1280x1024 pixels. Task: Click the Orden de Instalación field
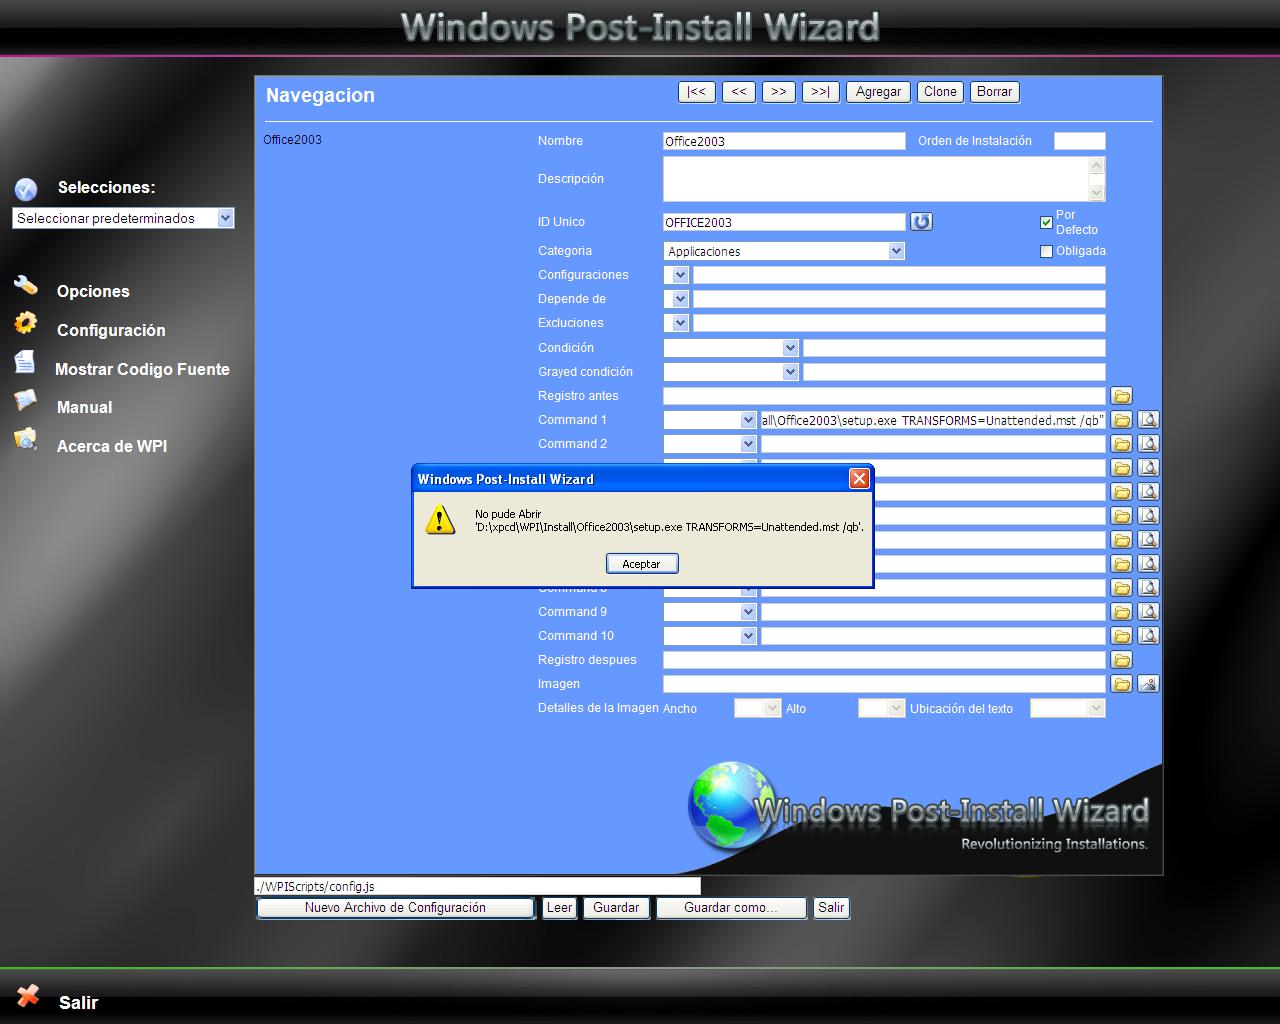point(1080,141)
